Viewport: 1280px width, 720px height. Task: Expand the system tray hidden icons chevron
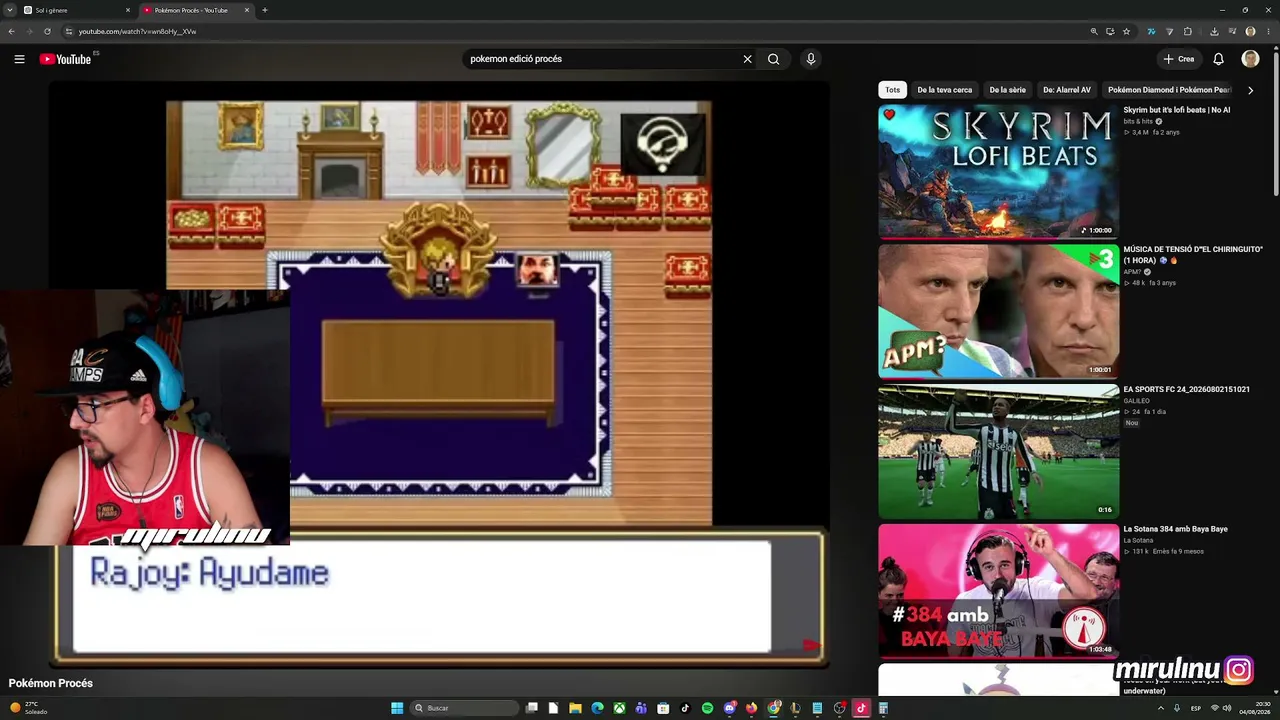tap(1161, 708)
